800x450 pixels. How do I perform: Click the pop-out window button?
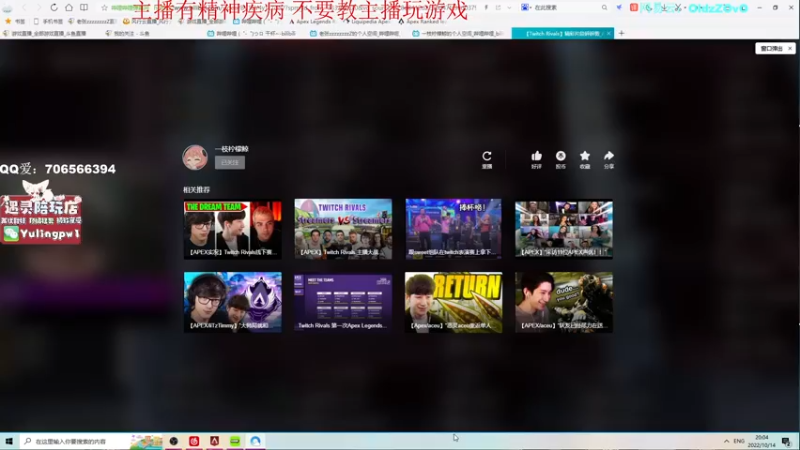click(x=771, y=48)
